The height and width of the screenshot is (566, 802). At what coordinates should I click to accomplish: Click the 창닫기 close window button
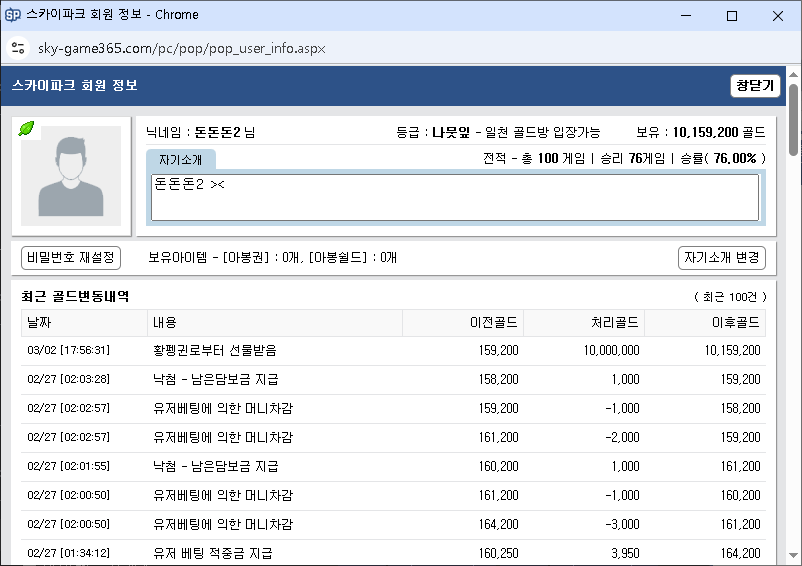(755, 86)
